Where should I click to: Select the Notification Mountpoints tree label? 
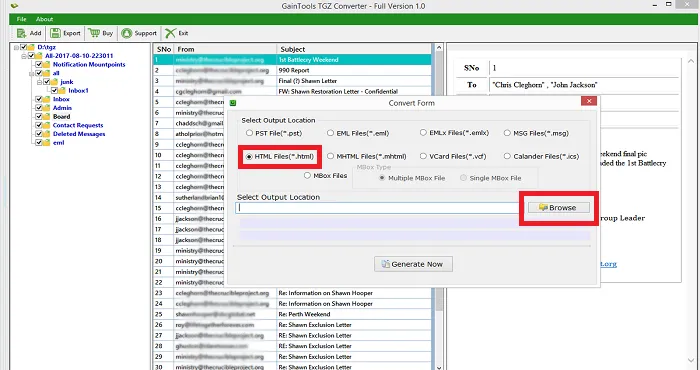click(x=89, y=64)
